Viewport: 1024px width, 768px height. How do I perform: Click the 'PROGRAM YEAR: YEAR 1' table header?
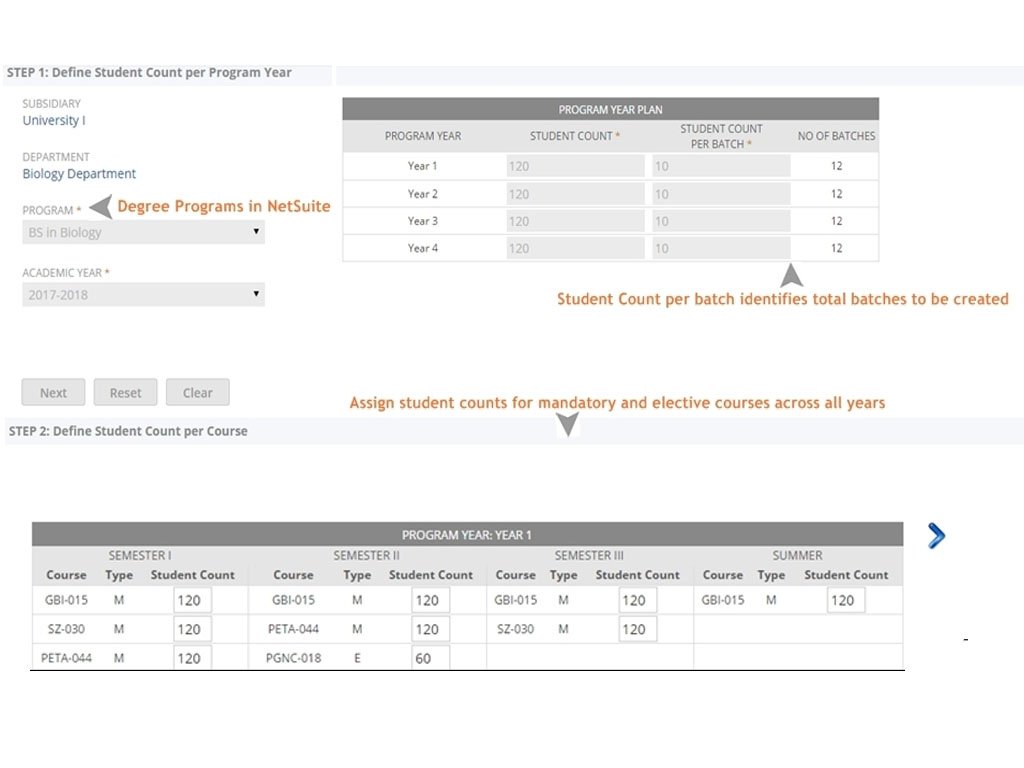pyautogui.click(x=467, y=534)
